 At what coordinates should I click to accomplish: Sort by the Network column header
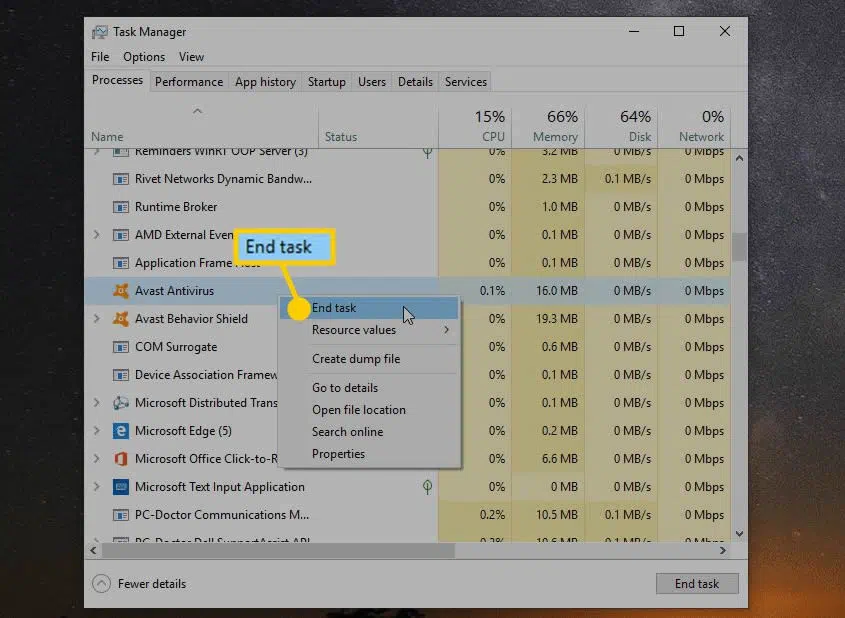[695, 127]
